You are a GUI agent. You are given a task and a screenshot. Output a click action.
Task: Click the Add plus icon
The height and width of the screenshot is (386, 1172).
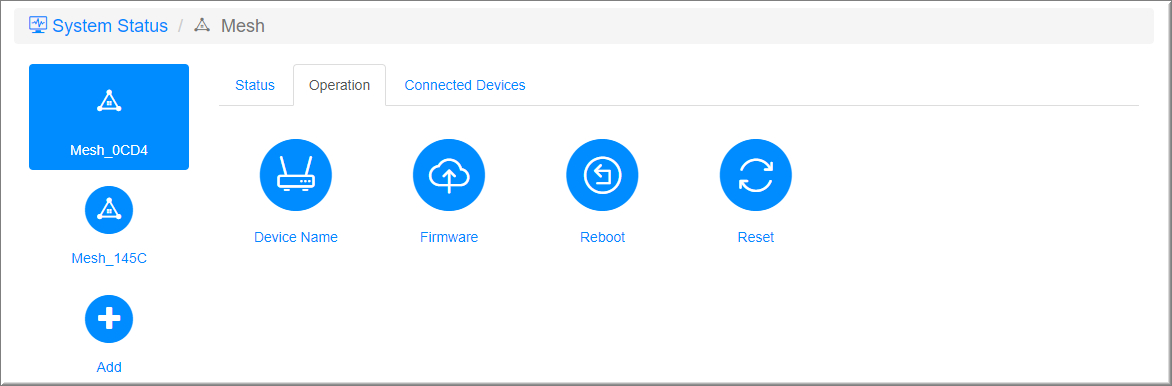click(109, 319)
